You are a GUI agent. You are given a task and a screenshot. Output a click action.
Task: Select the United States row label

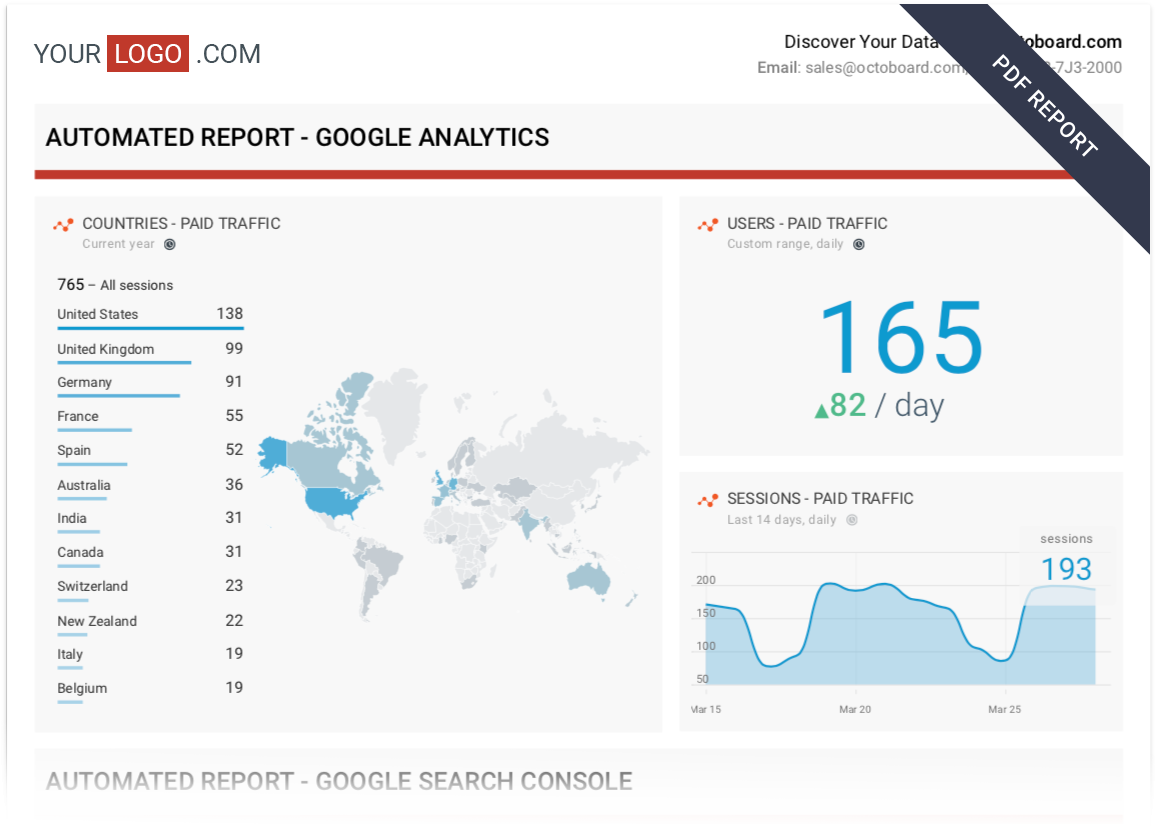tap(97, 314)
